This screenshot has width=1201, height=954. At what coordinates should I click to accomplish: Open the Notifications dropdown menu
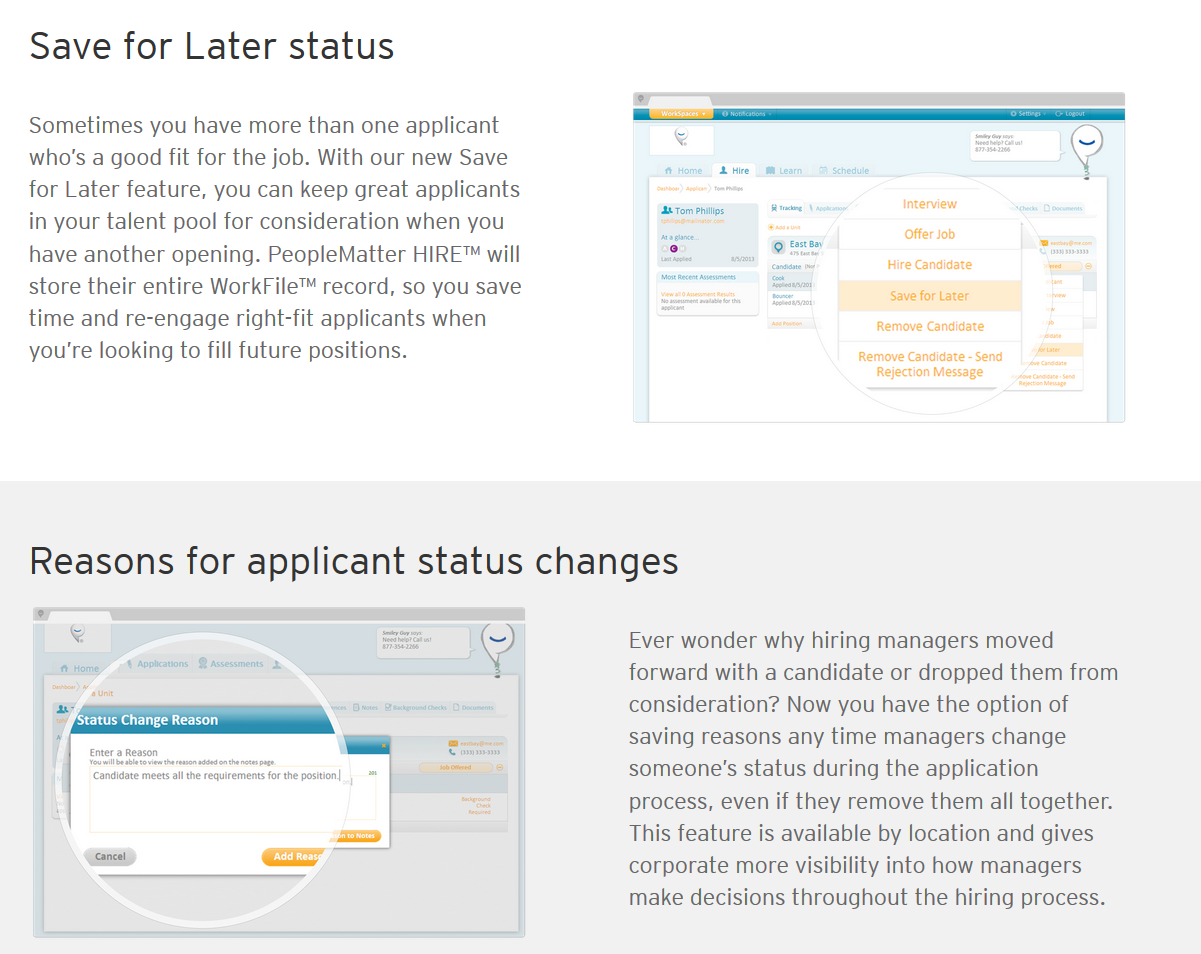(746, 113)
